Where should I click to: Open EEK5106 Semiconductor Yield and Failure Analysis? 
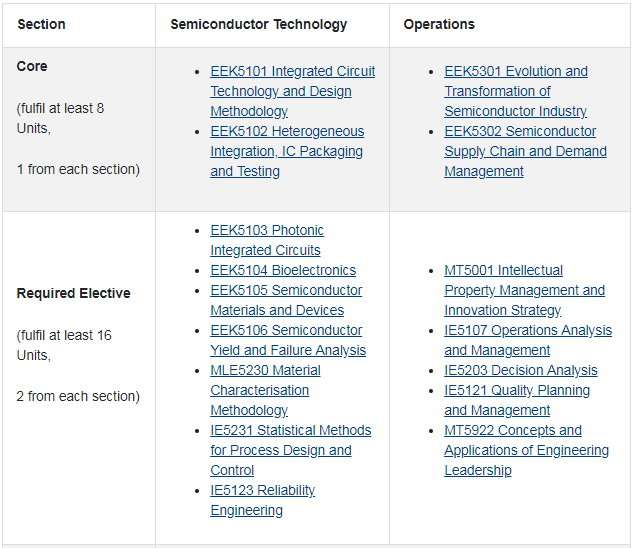coord(288,340)
